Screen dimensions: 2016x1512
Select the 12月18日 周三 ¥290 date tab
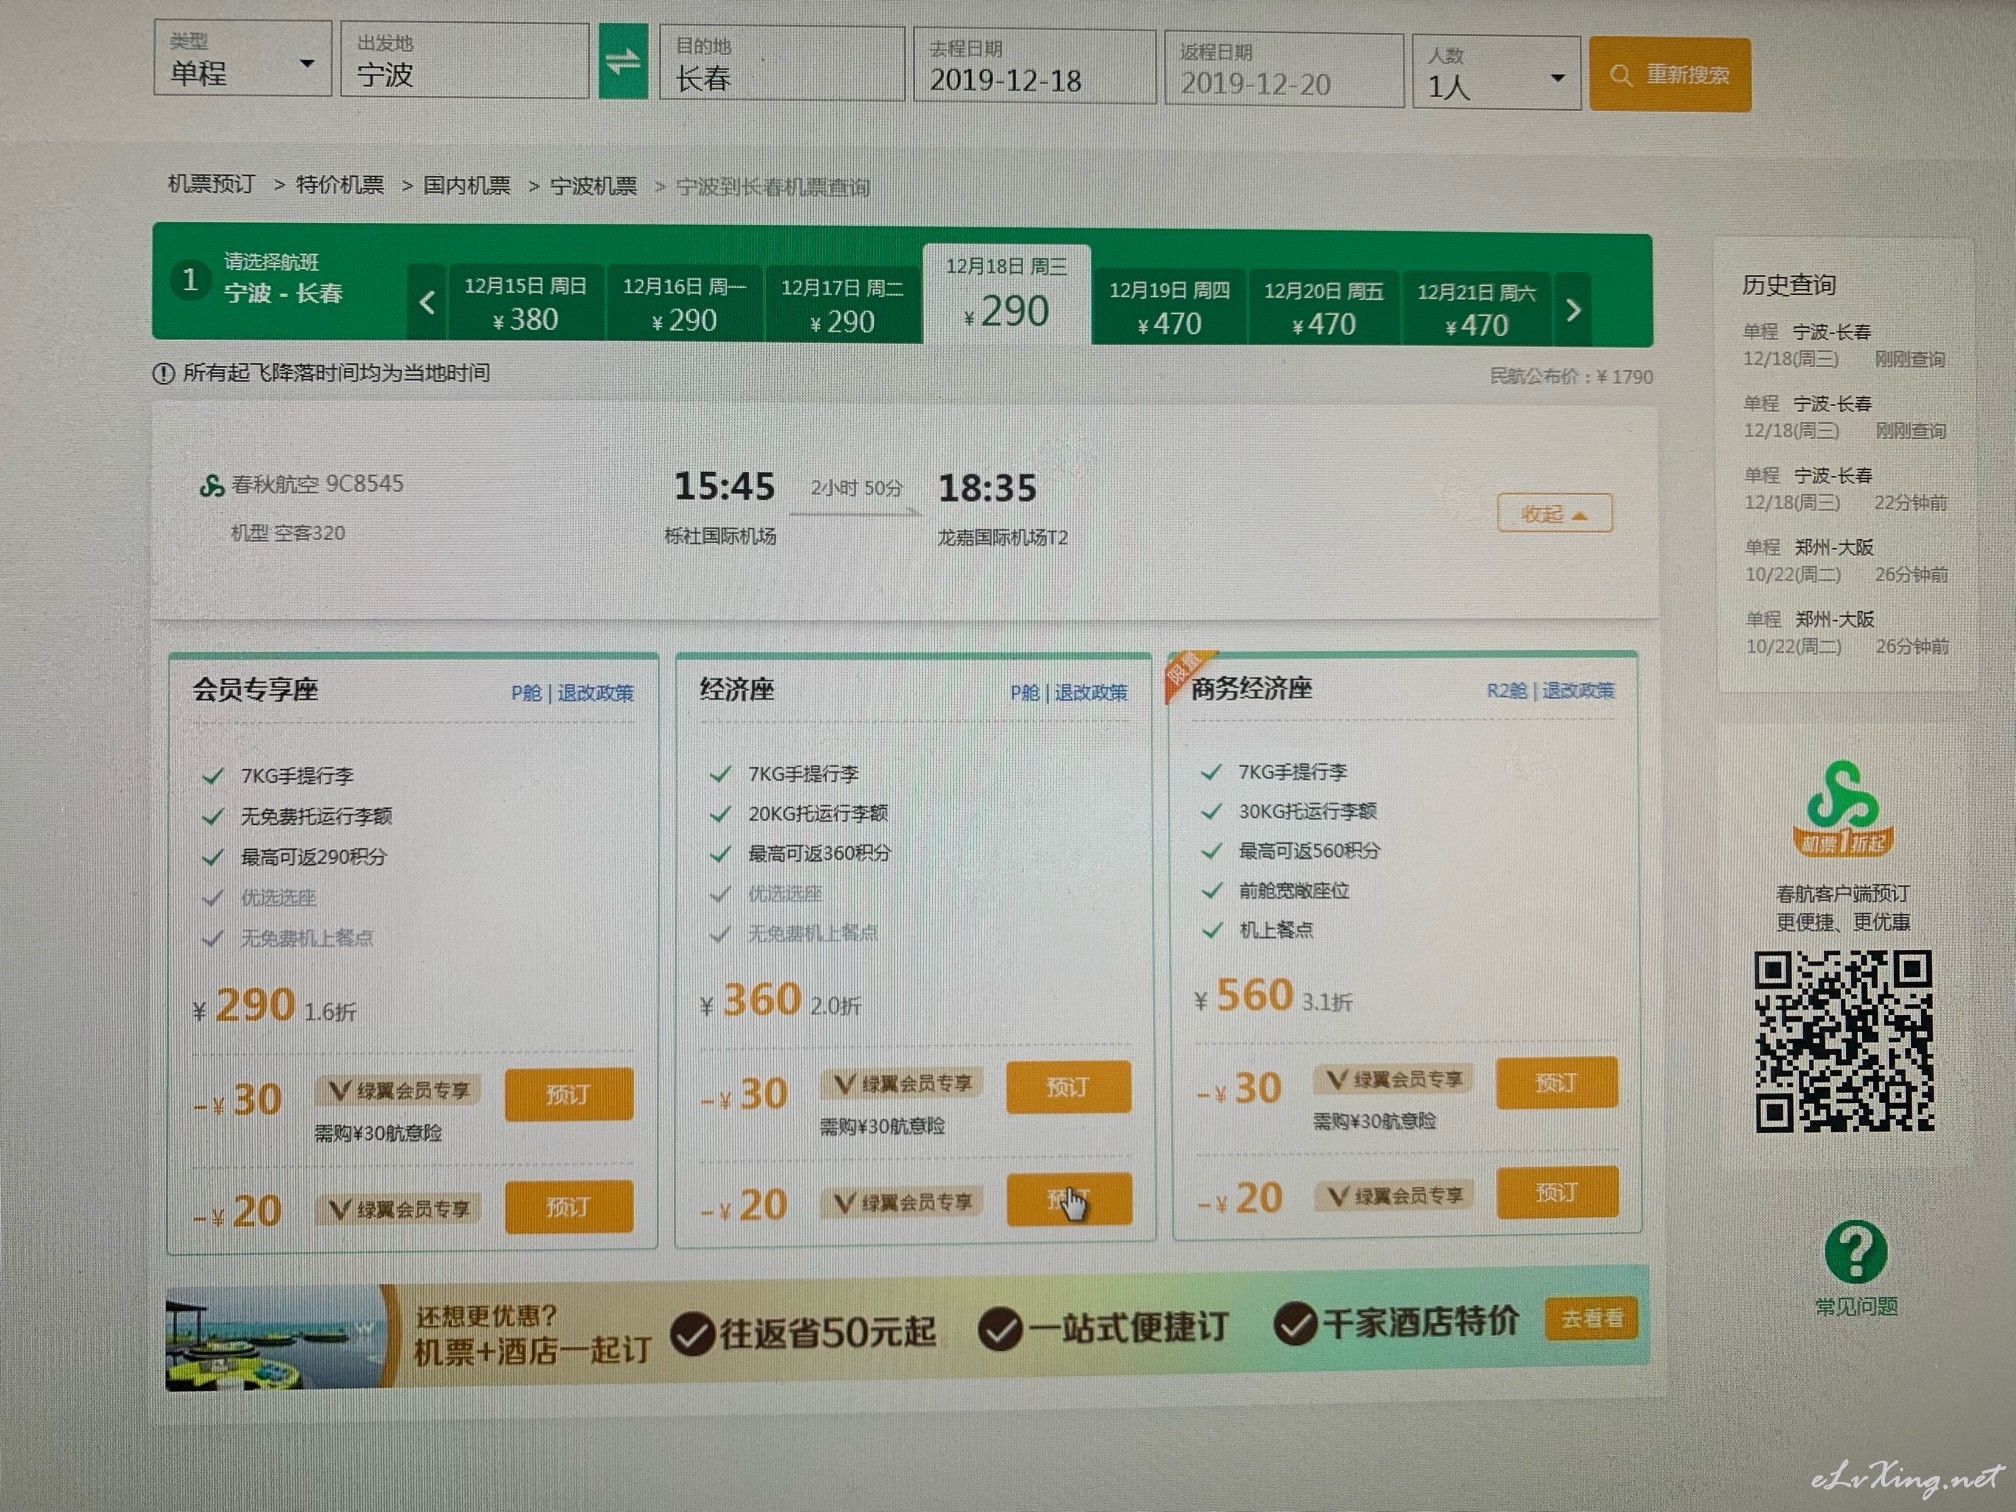(1006, 293)
